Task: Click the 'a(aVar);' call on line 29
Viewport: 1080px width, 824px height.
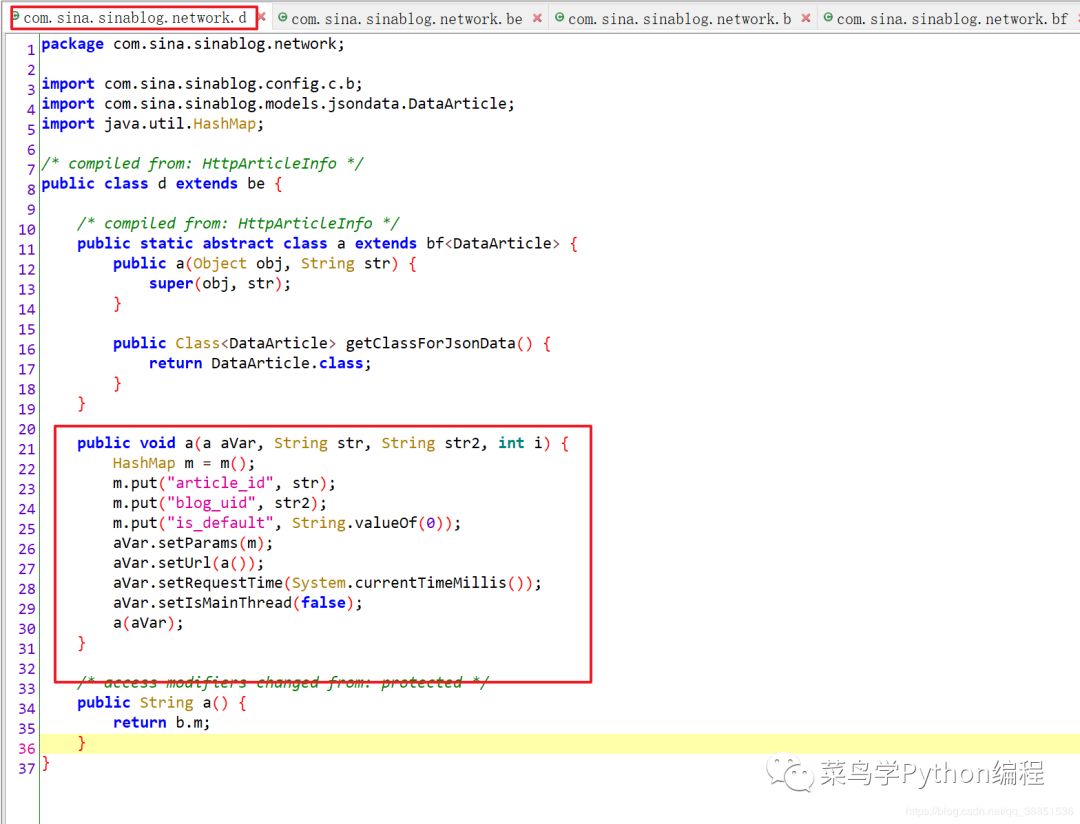Action: (x=148, y=624)
